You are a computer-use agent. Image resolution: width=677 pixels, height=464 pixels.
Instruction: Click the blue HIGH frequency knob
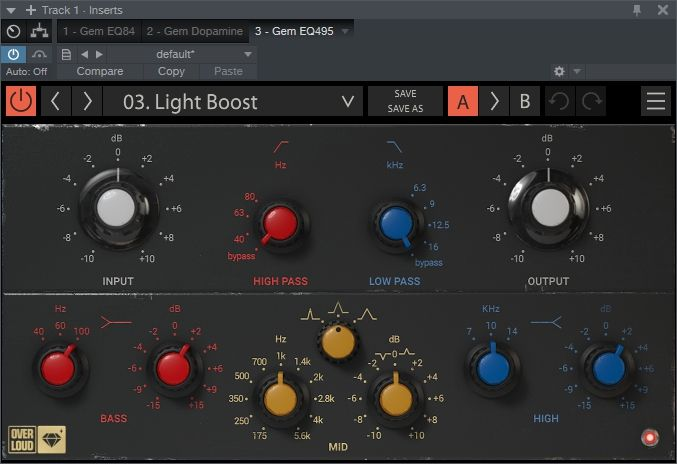(493, 369)
